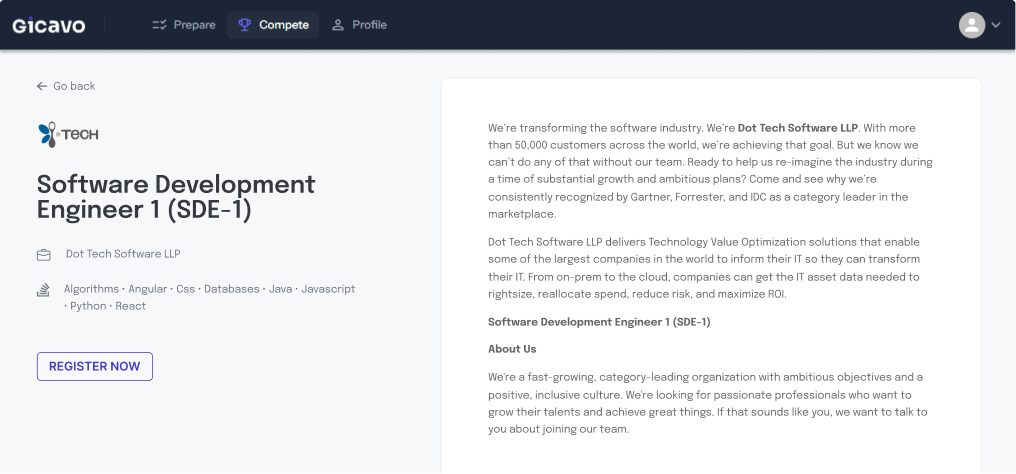The width and height of the screenshot is (1016, 474).
Task: Click the skills stack icon
Action: [x=43, y=290]
